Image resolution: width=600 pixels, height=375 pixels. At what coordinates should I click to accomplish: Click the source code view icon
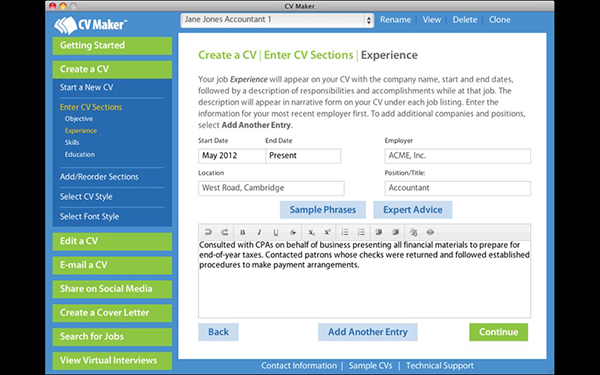430,232
